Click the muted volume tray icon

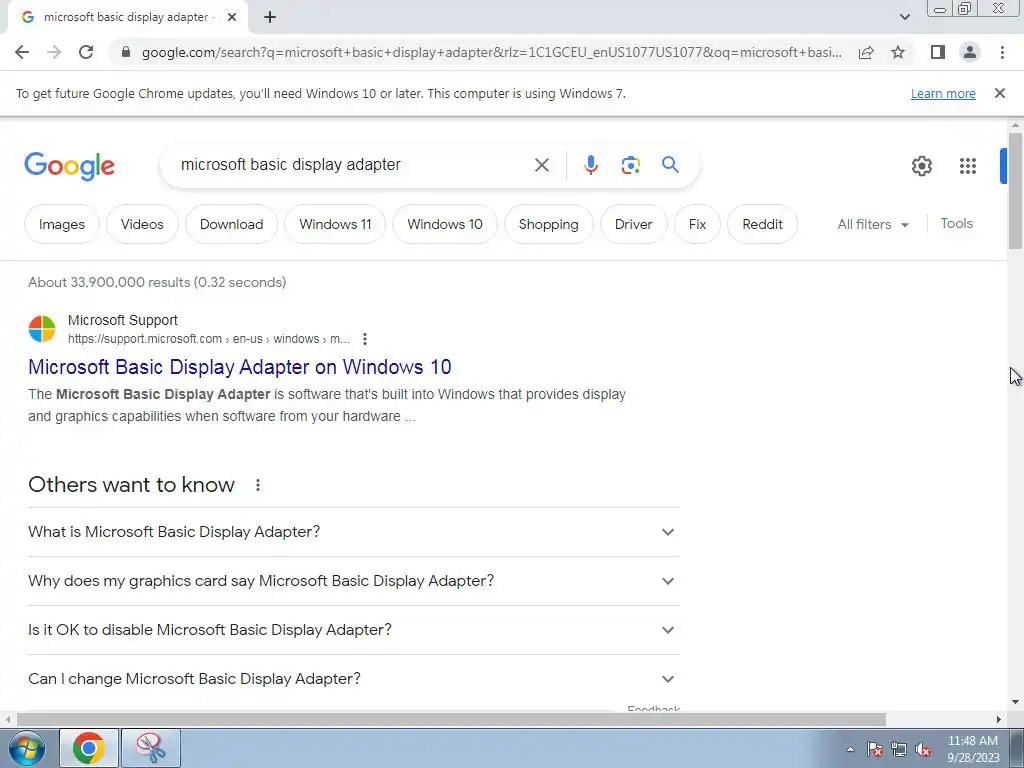point(923,749)
